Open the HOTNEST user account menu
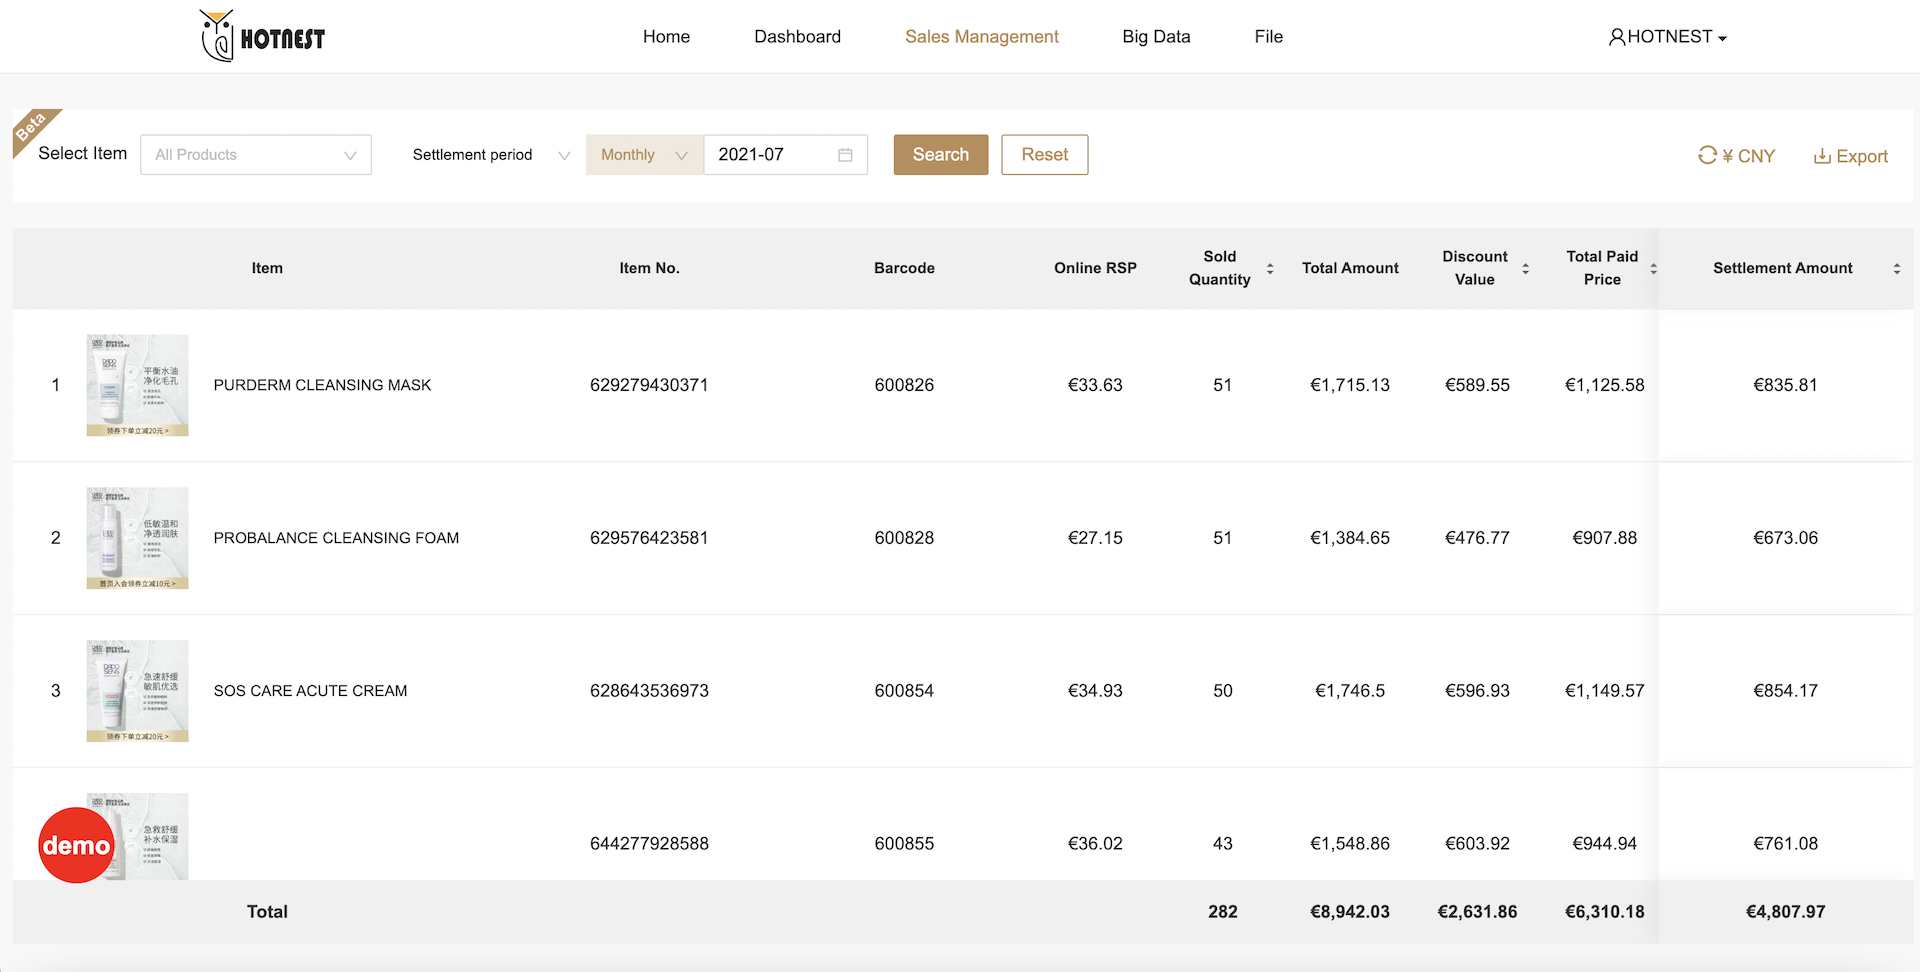The width and height of the screenshot is (1920, 972). click(1667, 37)
